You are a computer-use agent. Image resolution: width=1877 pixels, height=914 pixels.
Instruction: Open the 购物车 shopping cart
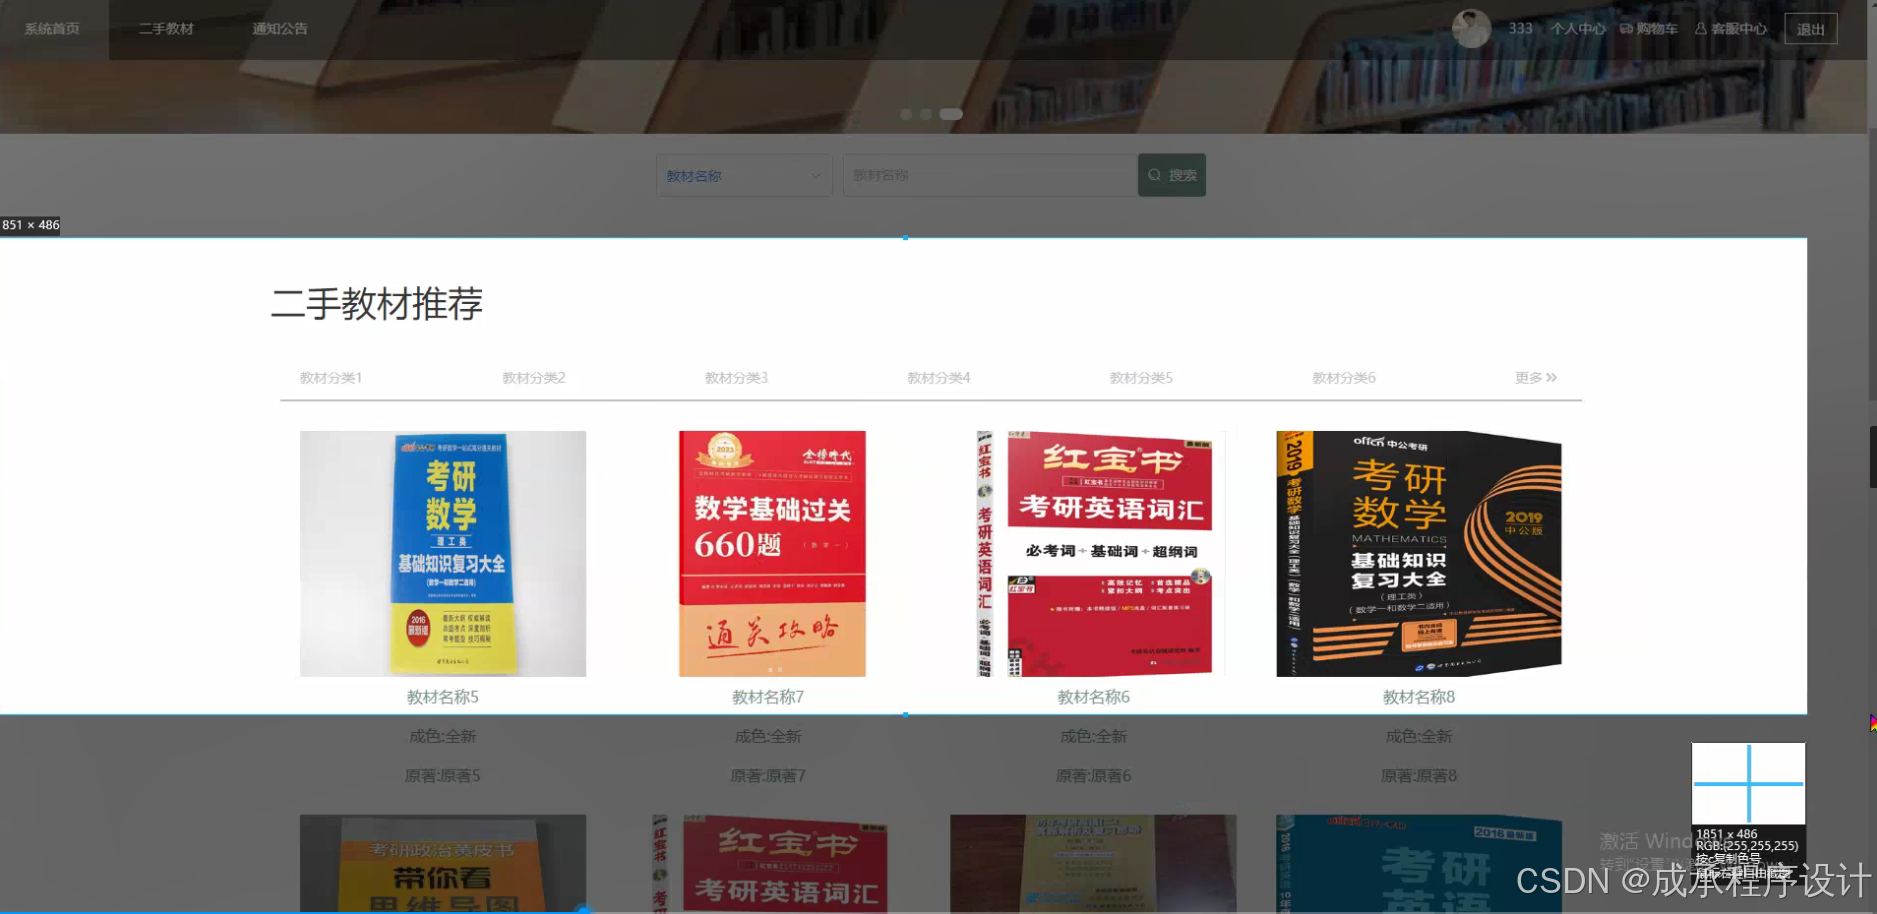point(1649,29)
